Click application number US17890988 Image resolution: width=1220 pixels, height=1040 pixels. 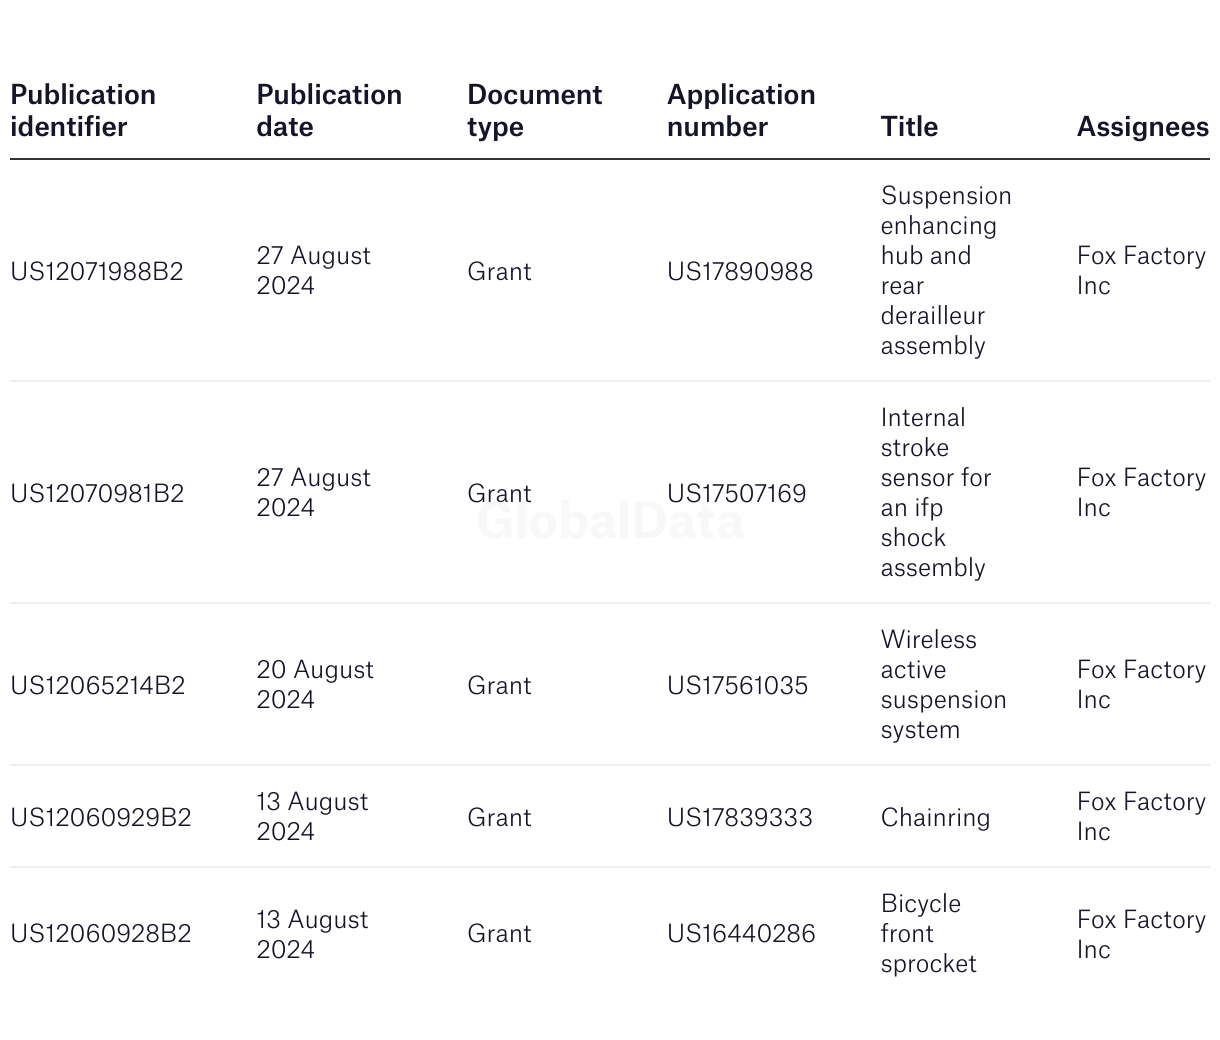[x=740, y=272]
